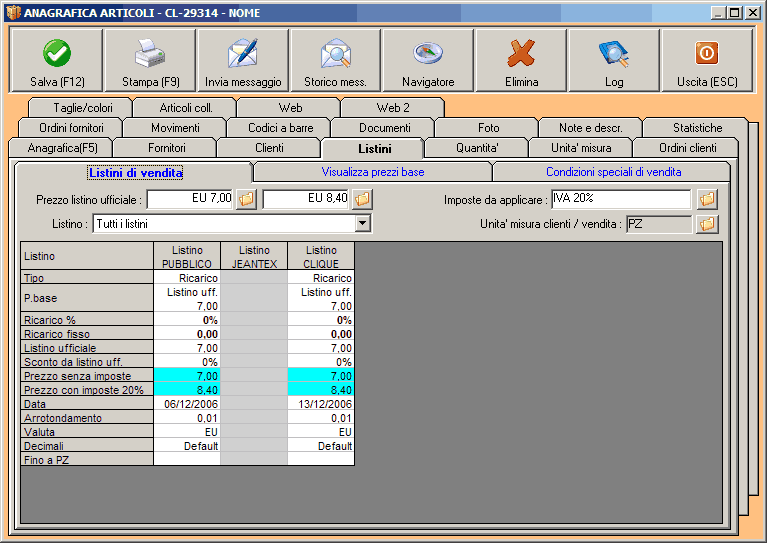The width and height of the screenshot is (767, 543).
Task: Click the Fino a PZ row label
Action: tap(87, 459)
